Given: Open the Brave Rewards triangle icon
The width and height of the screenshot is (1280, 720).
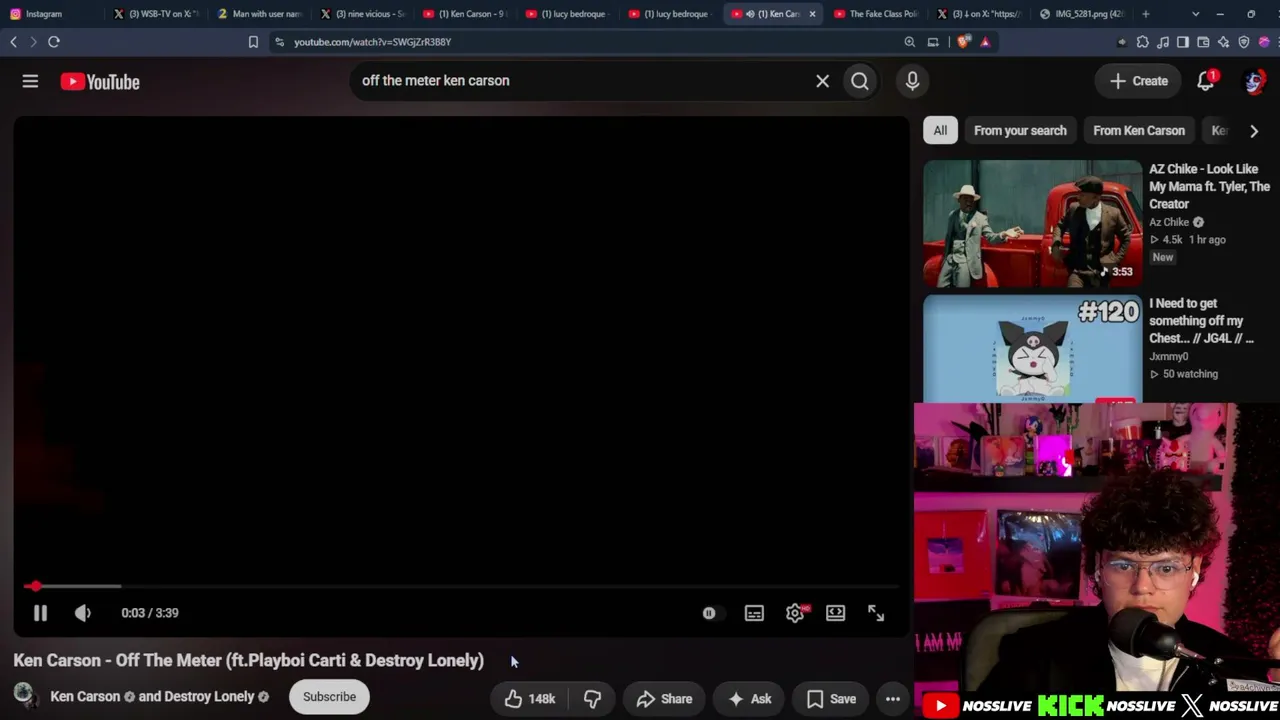Looking at the screenshot, I should [x=985, y=42].
